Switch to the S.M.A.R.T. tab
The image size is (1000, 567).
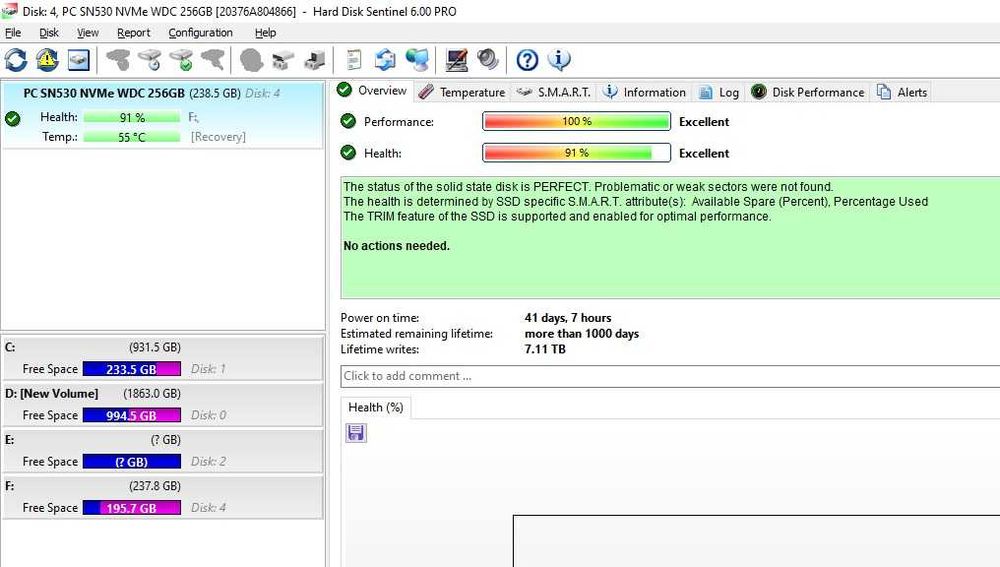[554, 92]
